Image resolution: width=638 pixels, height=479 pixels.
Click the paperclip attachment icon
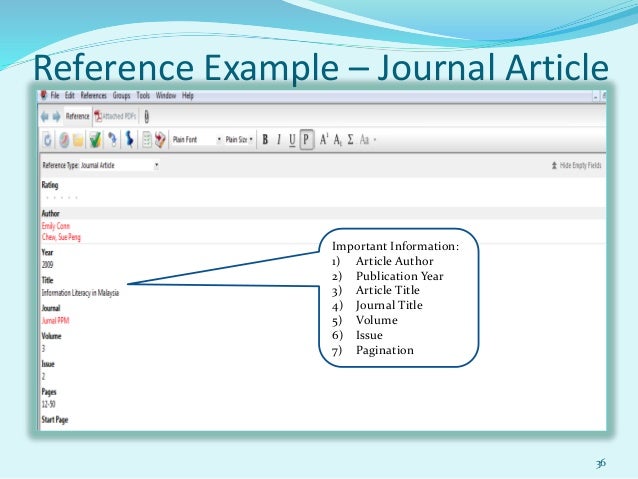click(x=146, y=117)
